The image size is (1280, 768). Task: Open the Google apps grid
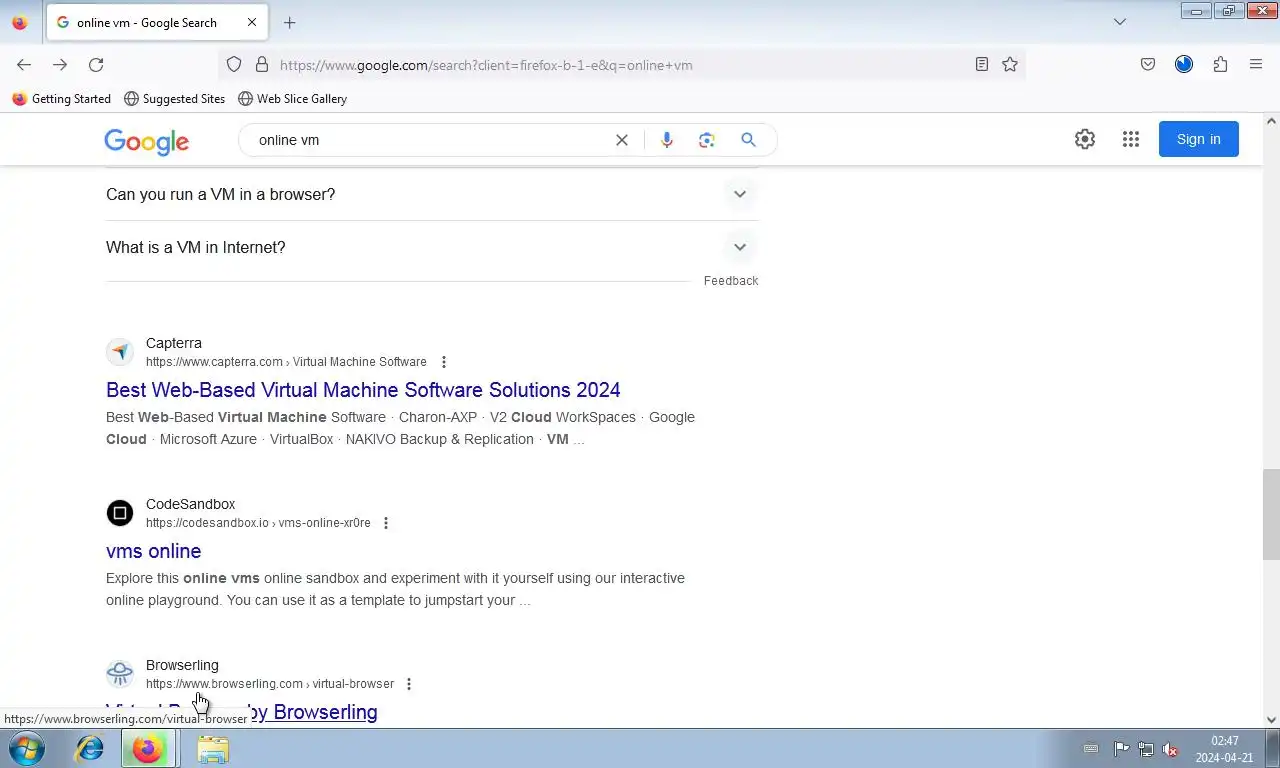pyautogui.click(x=1131, y=139)
